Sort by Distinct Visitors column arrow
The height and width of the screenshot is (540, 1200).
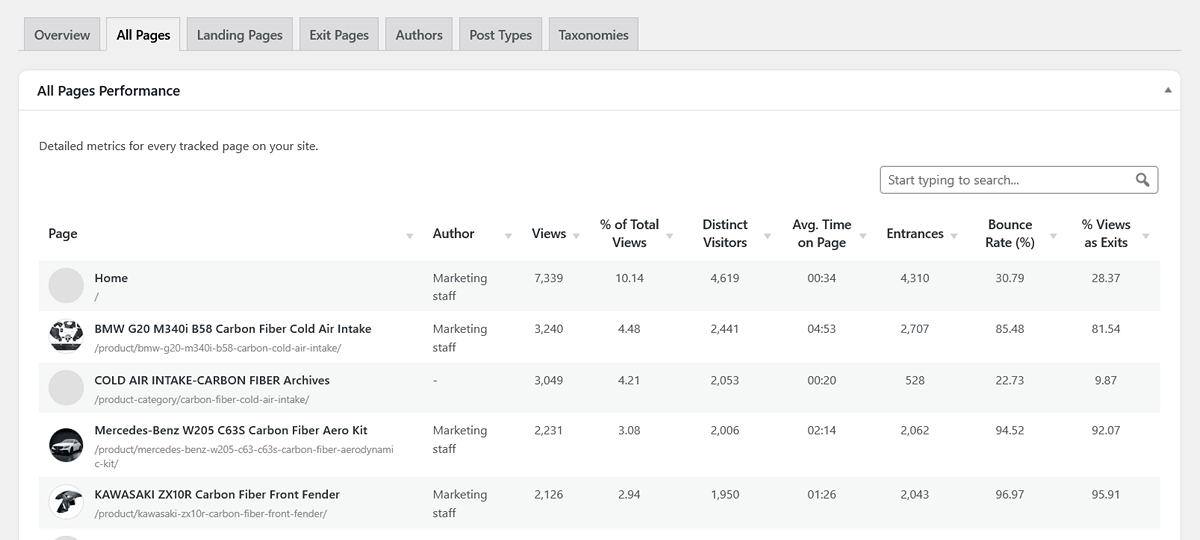click(x=767, y=237)
